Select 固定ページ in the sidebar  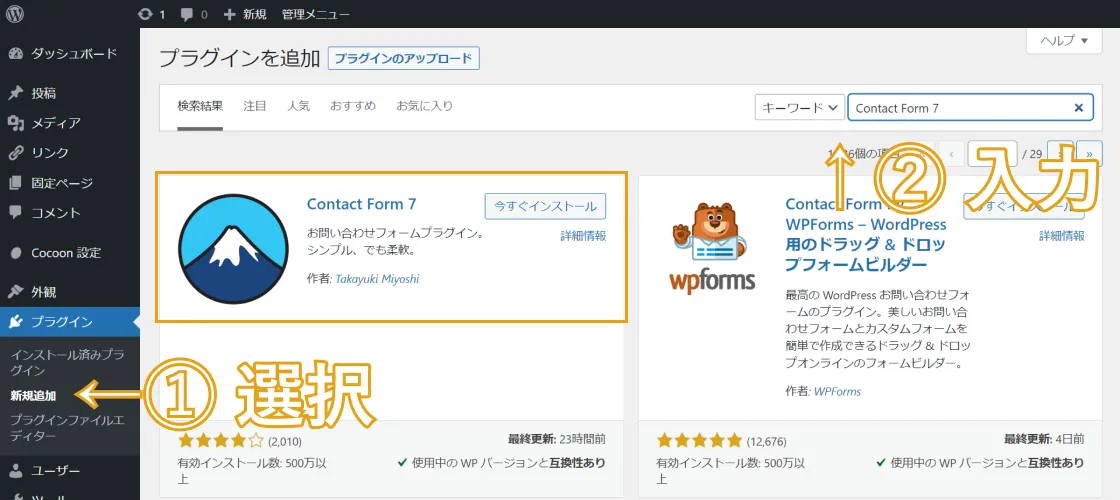pos(61,183)
